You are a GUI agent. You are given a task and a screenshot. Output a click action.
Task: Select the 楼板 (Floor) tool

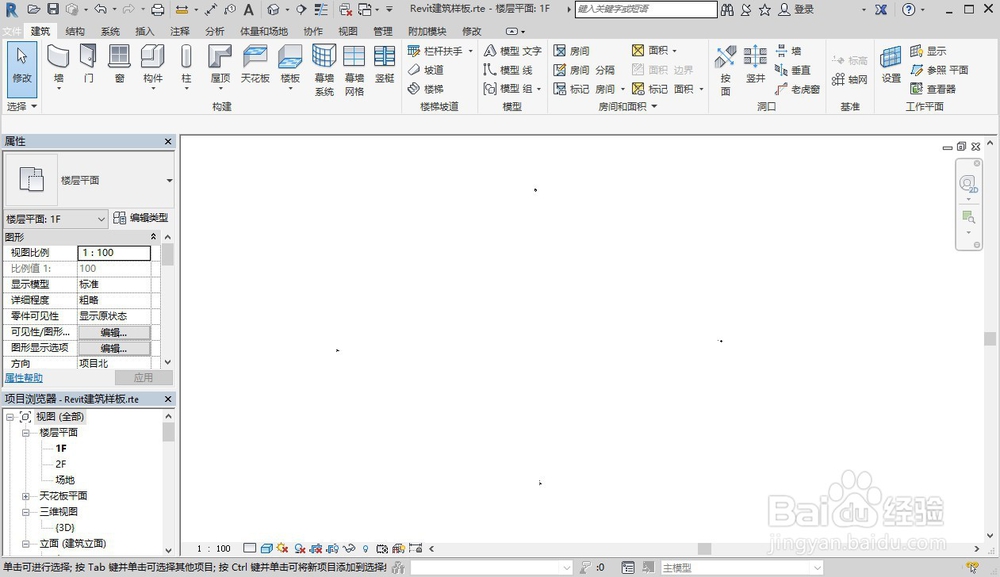pos(290,64)
